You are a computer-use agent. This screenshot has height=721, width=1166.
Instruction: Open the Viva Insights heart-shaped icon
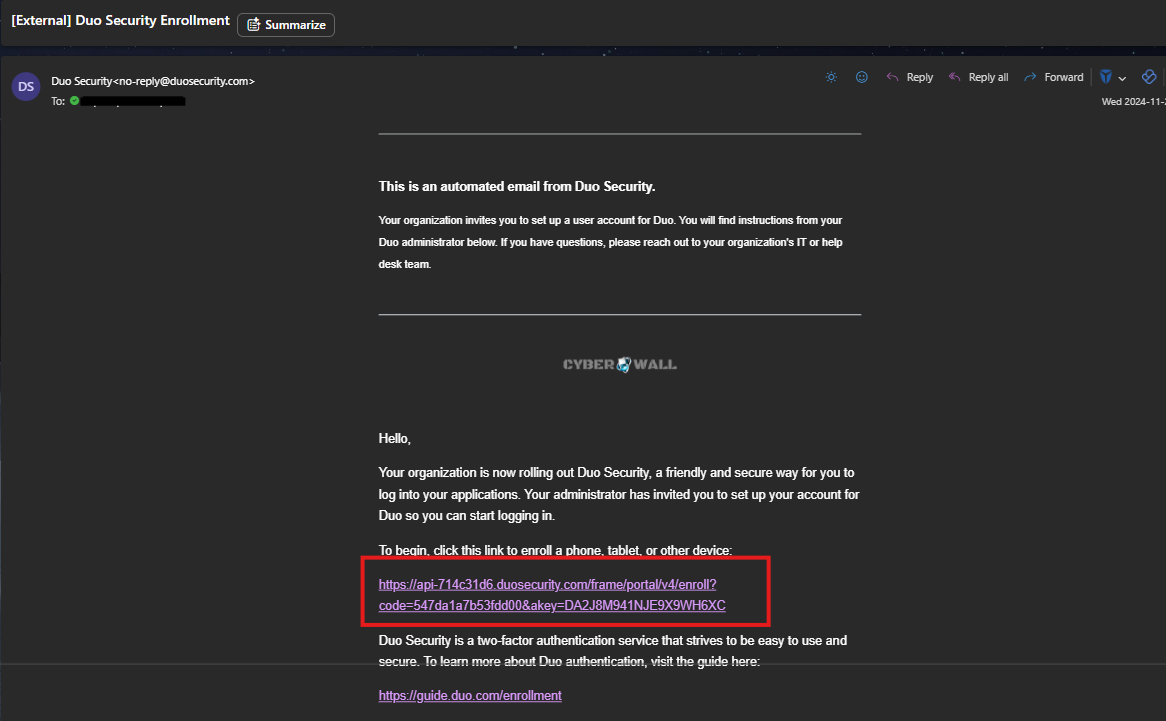coord(1149,77)
